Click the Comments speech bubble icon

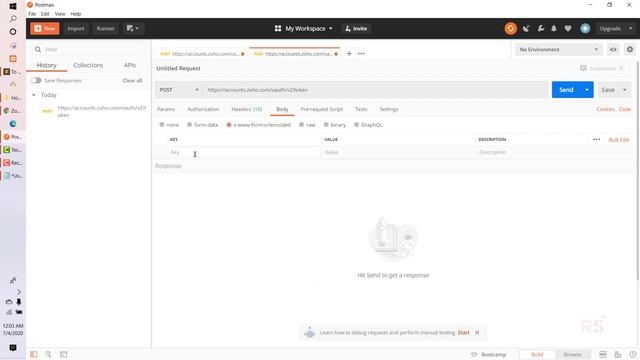click(x=583, y=68)
